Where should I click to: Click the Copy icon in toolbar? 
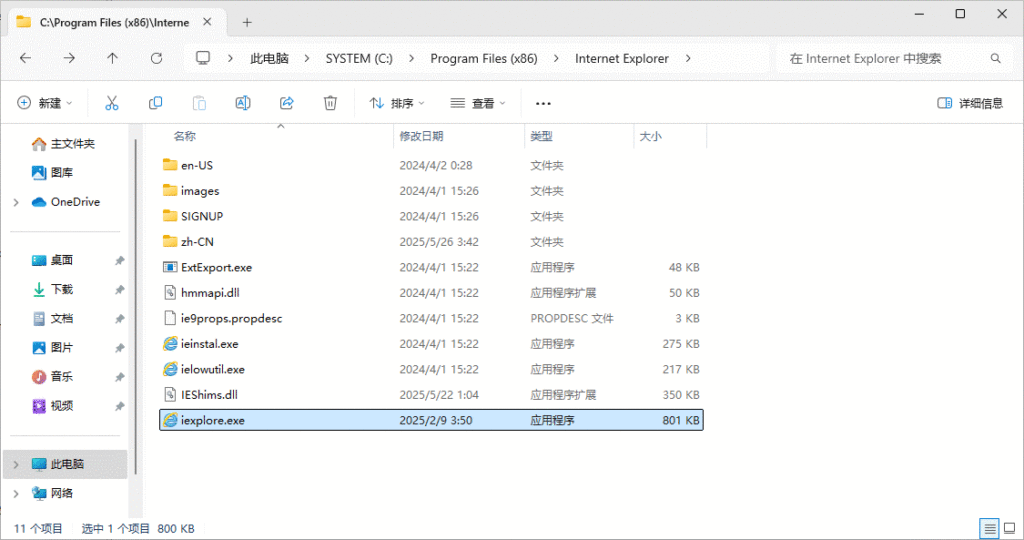(155, 103)
